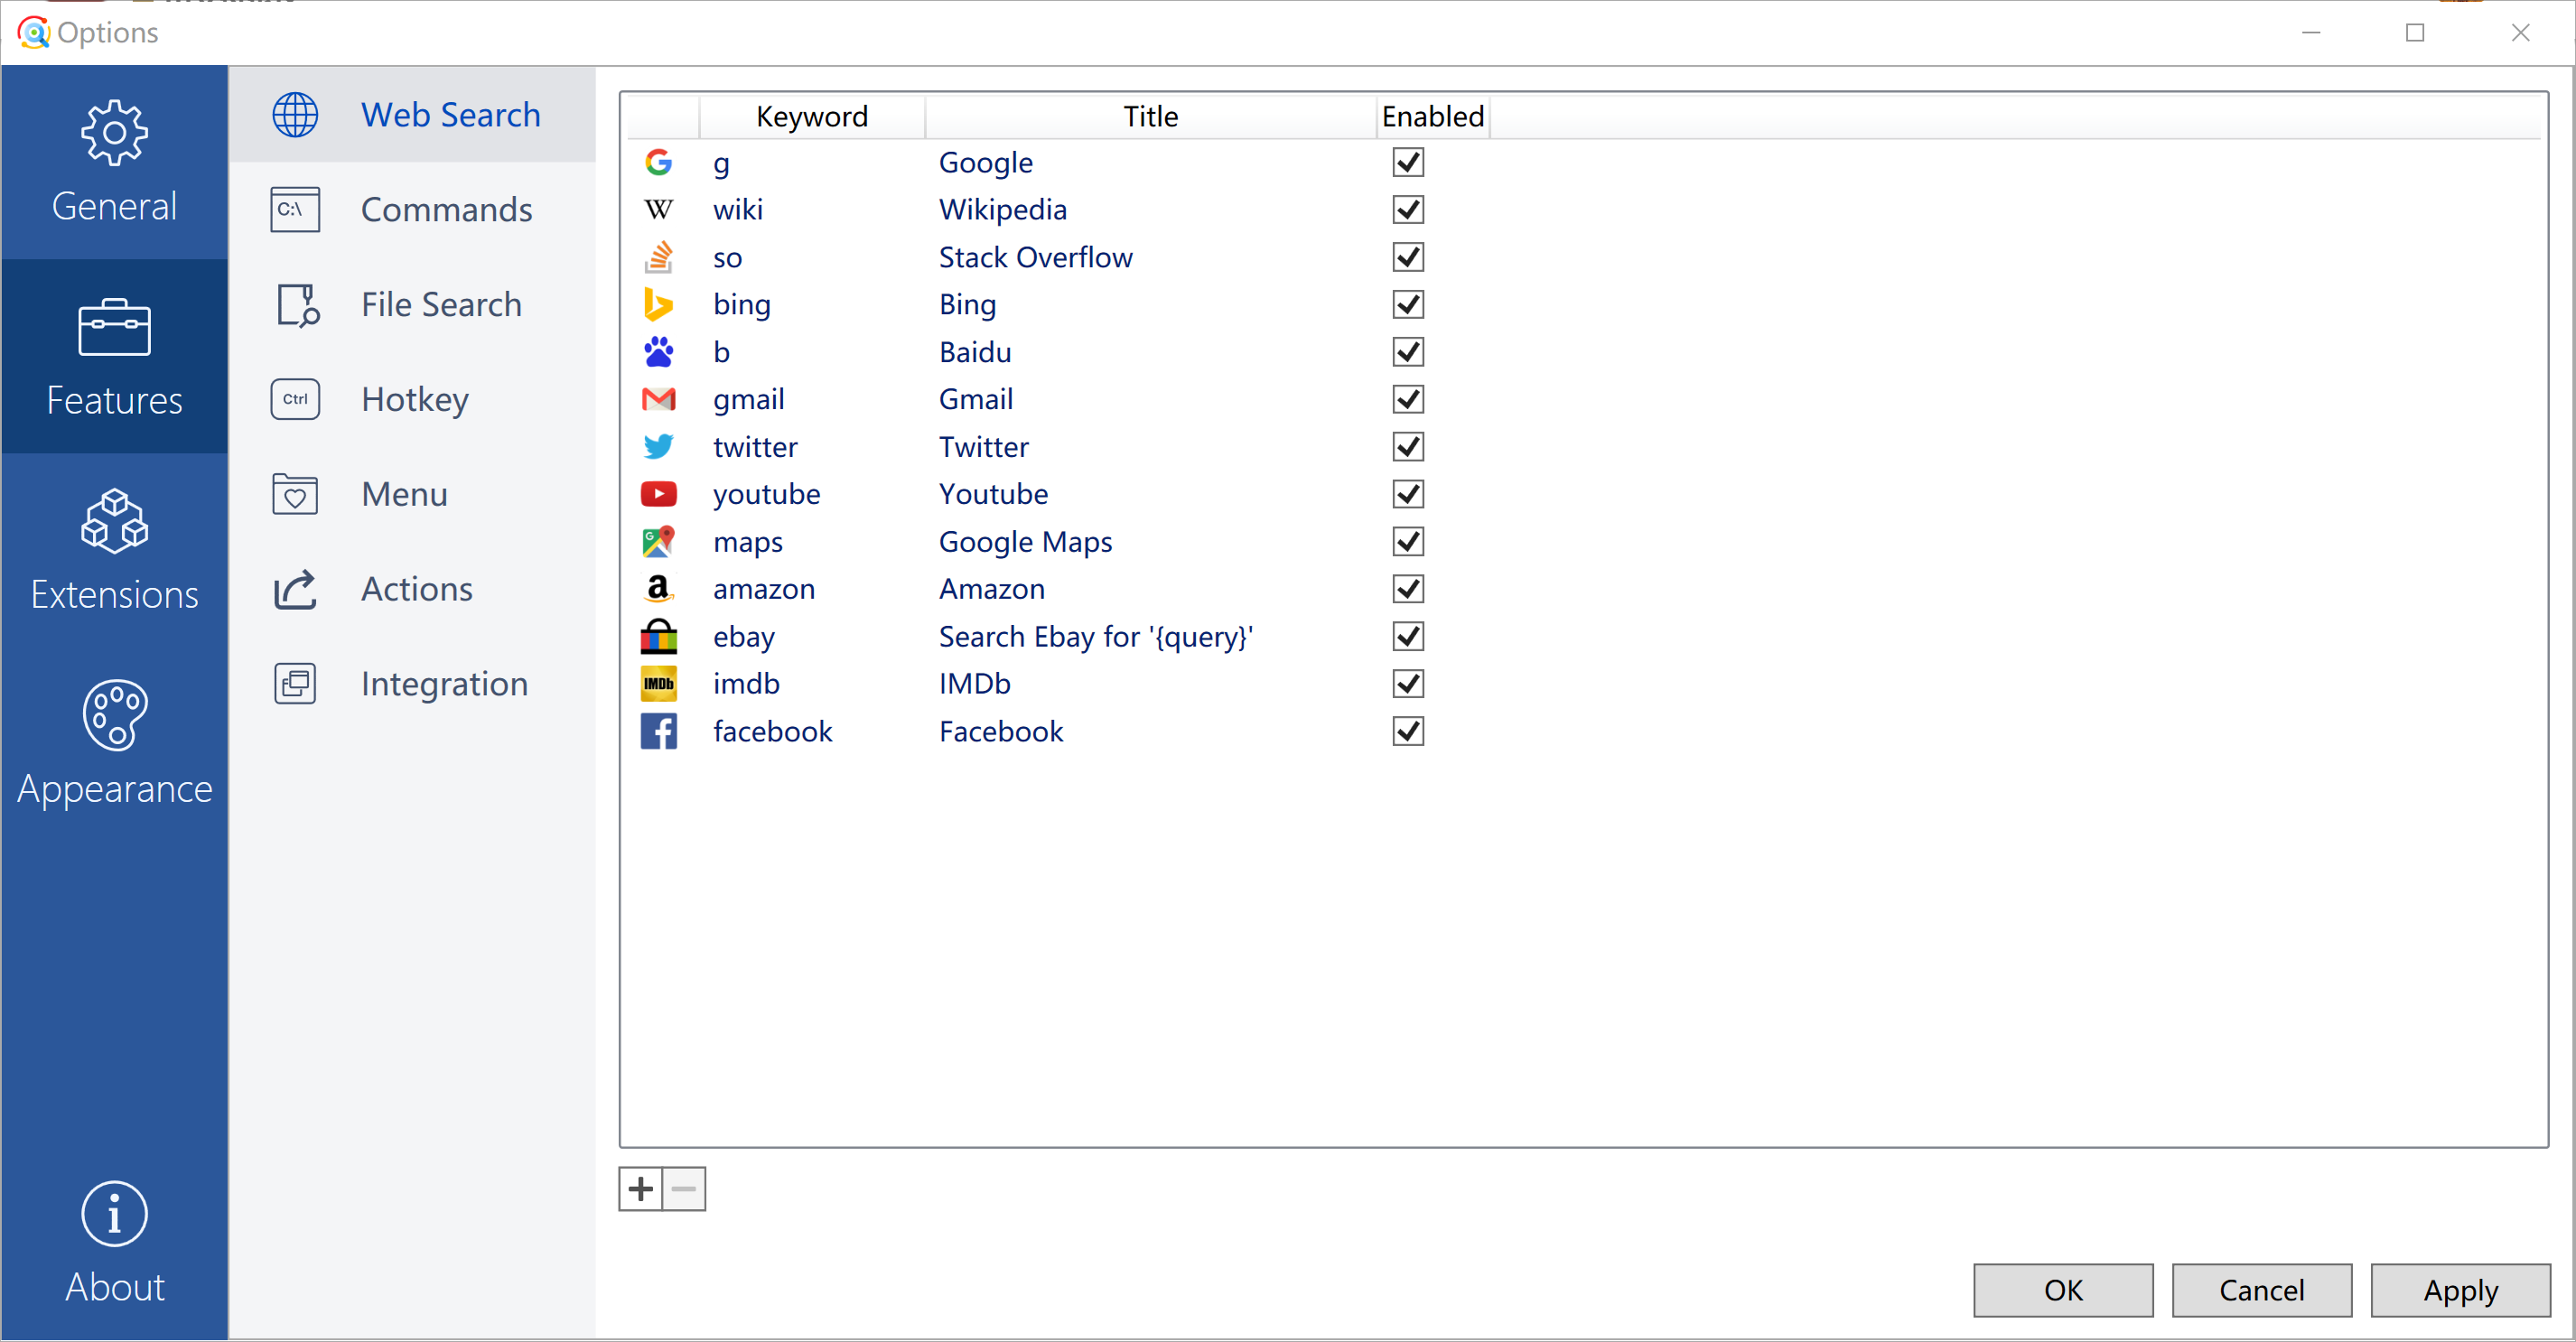Select the "Search Ebay for '{query}'" title
This screenshot has height=1342, width=2576.
(1095, 637)
